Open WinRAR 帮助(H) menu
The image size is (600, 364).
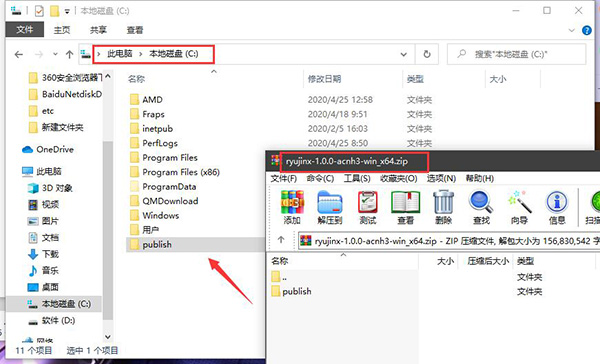pyautogui.click(x=479, y=178)
